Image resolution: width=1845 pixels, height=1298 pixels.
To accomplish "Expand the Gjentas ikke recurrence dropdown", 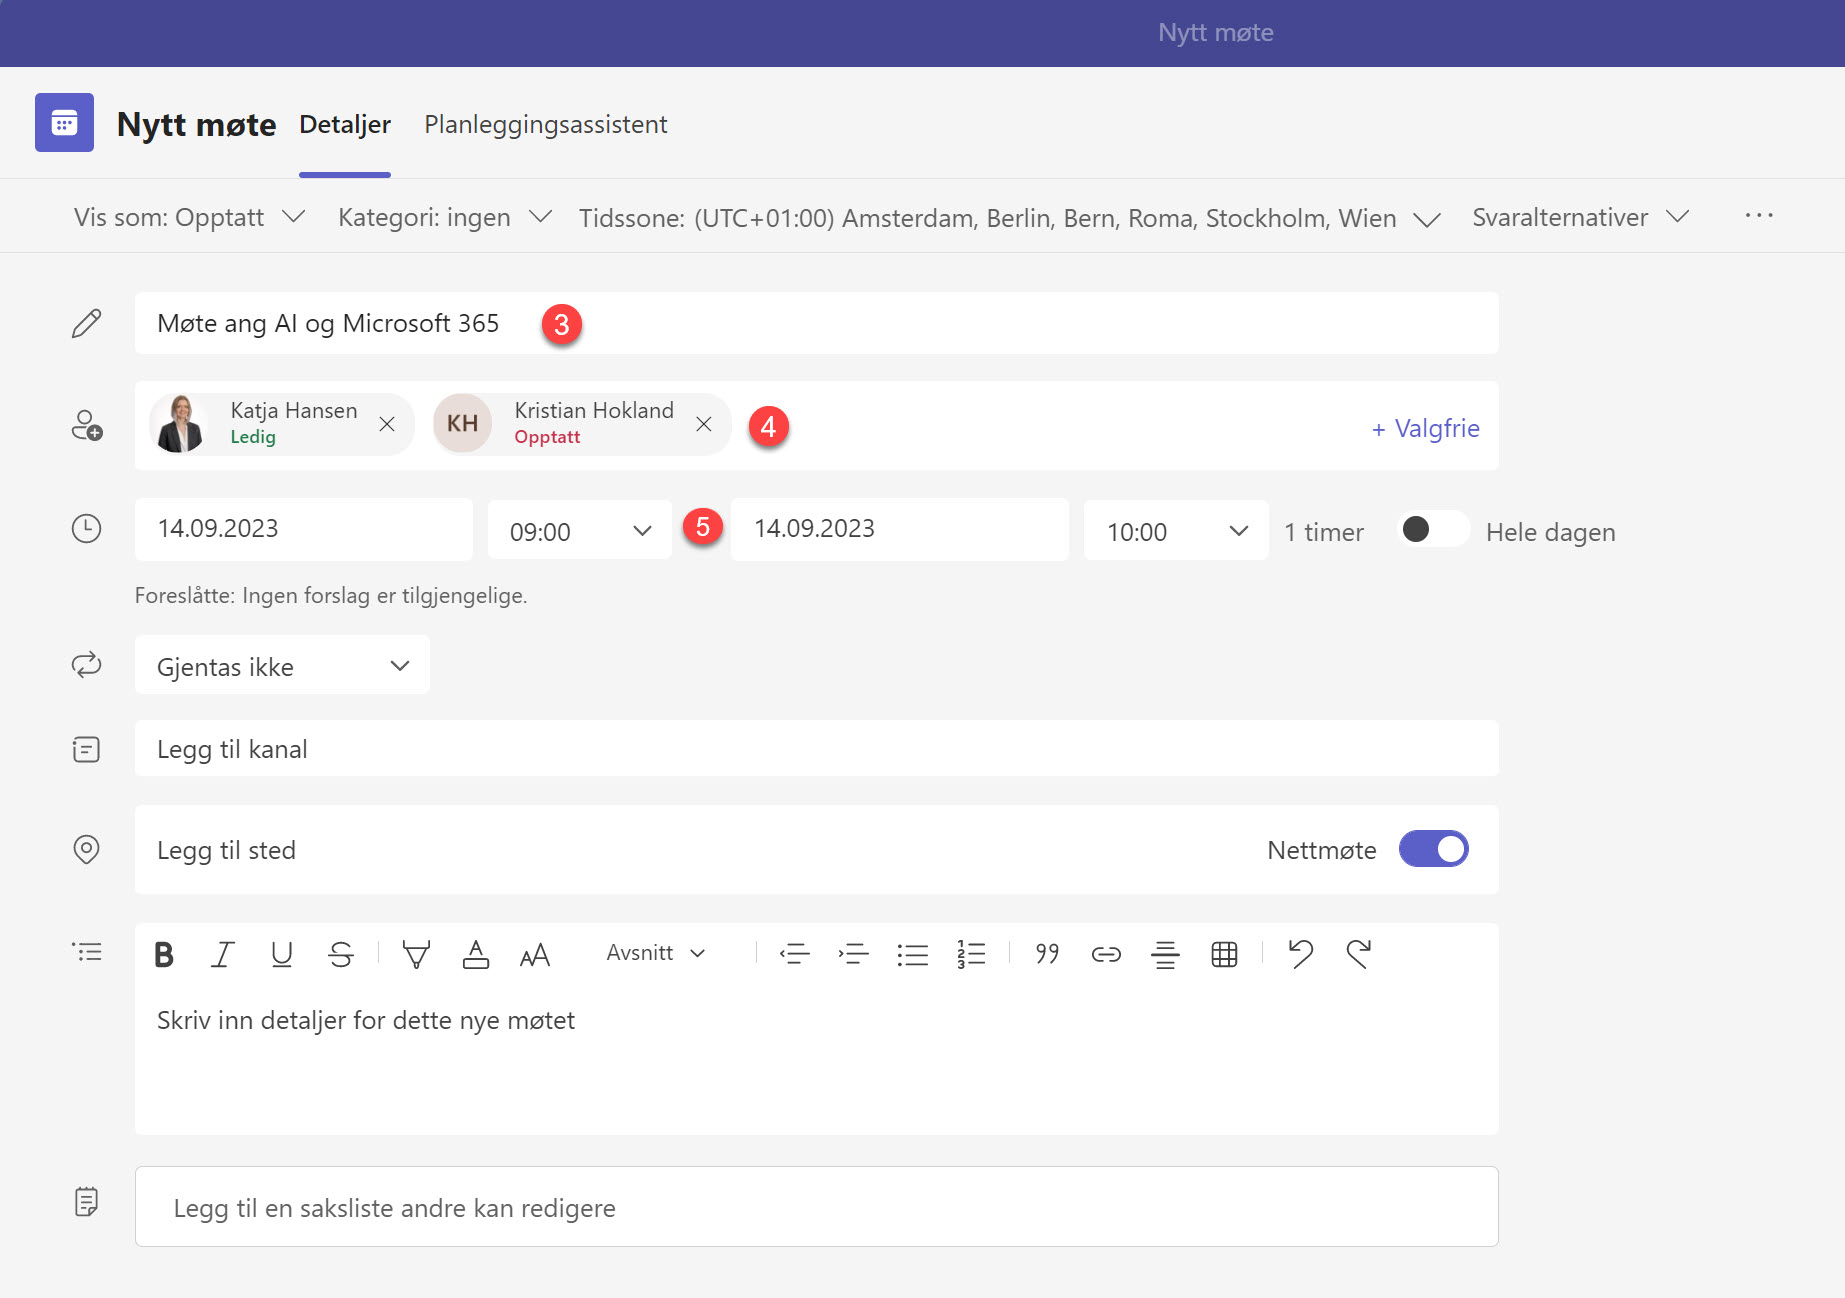I will tap(281, 665).
